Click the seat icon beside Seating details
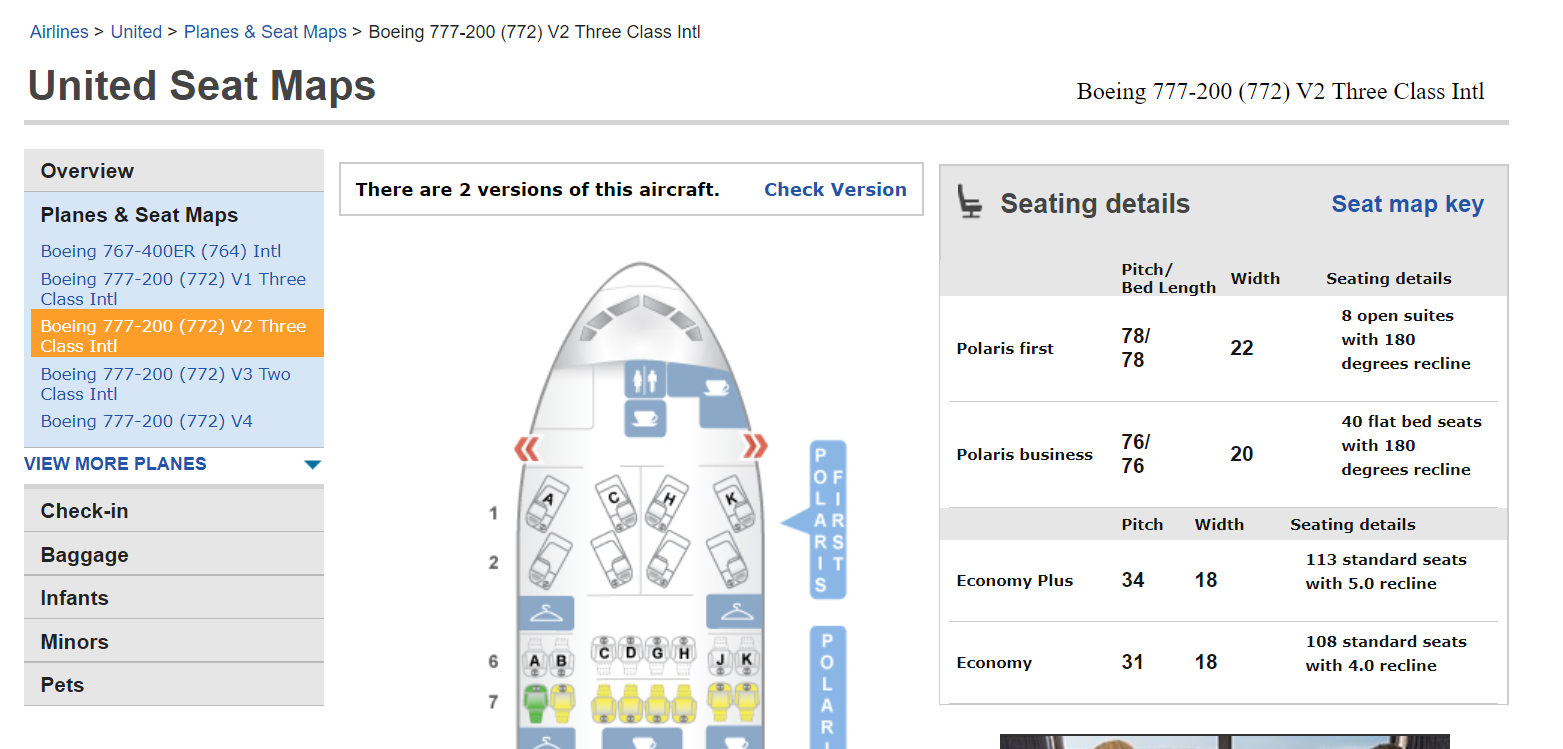Screen dimensions: 1563x749 969,202
